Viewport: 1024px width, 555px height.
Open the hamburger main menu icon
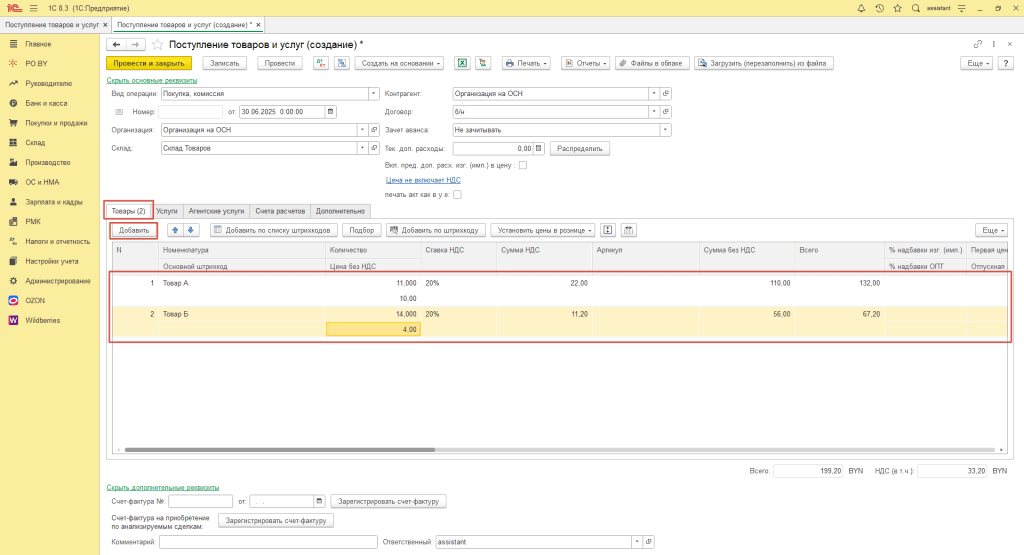pos(33,8)
